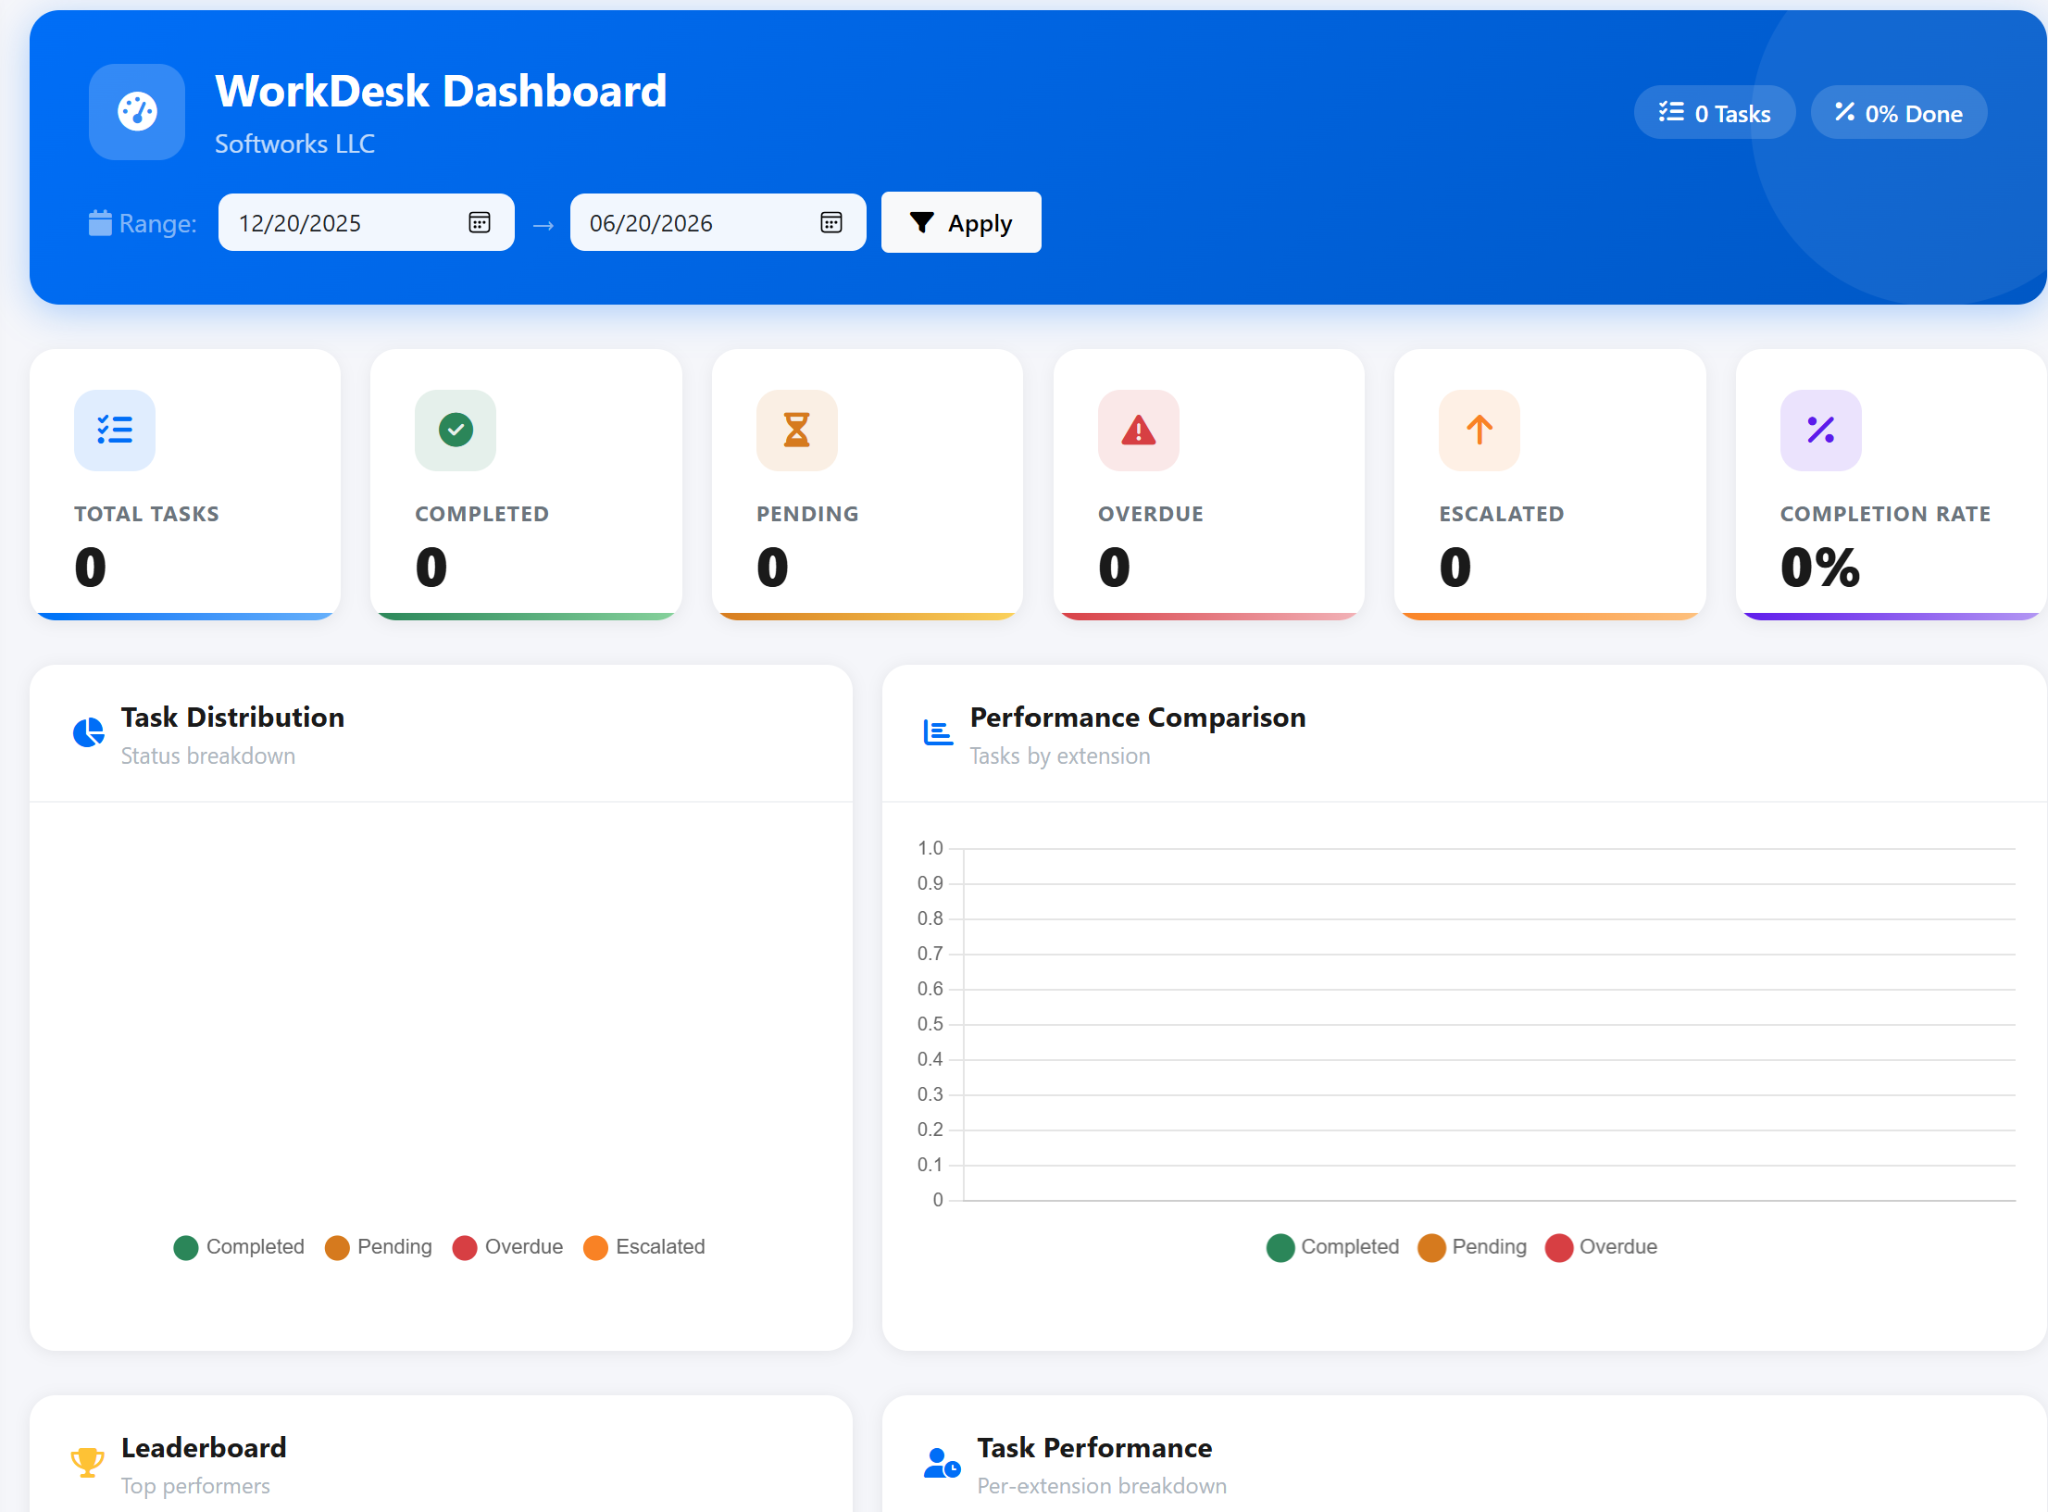Click the Leaderboard heading

pyautogui.click(x=204, y=1447)
